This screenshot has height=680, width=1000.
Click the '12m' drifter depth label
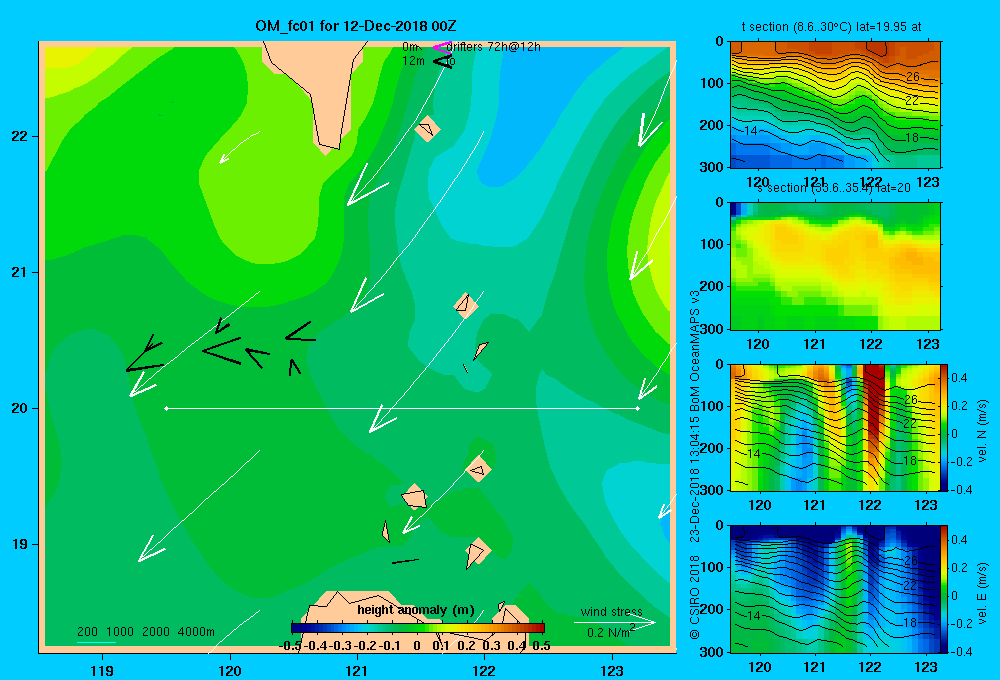[413, 61]
